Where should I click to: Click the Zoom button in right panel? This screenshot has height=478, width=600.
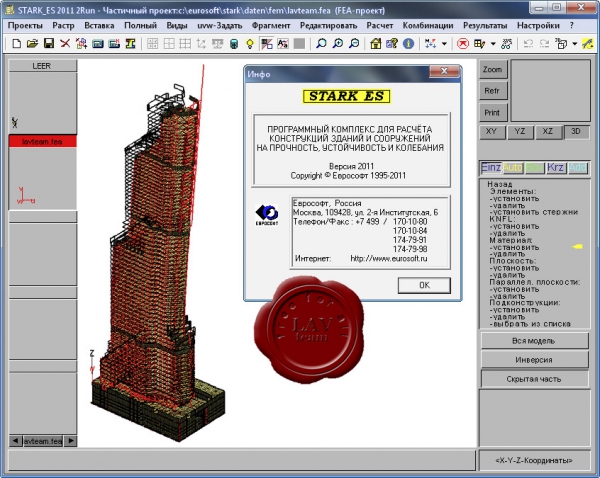point(493,69)
